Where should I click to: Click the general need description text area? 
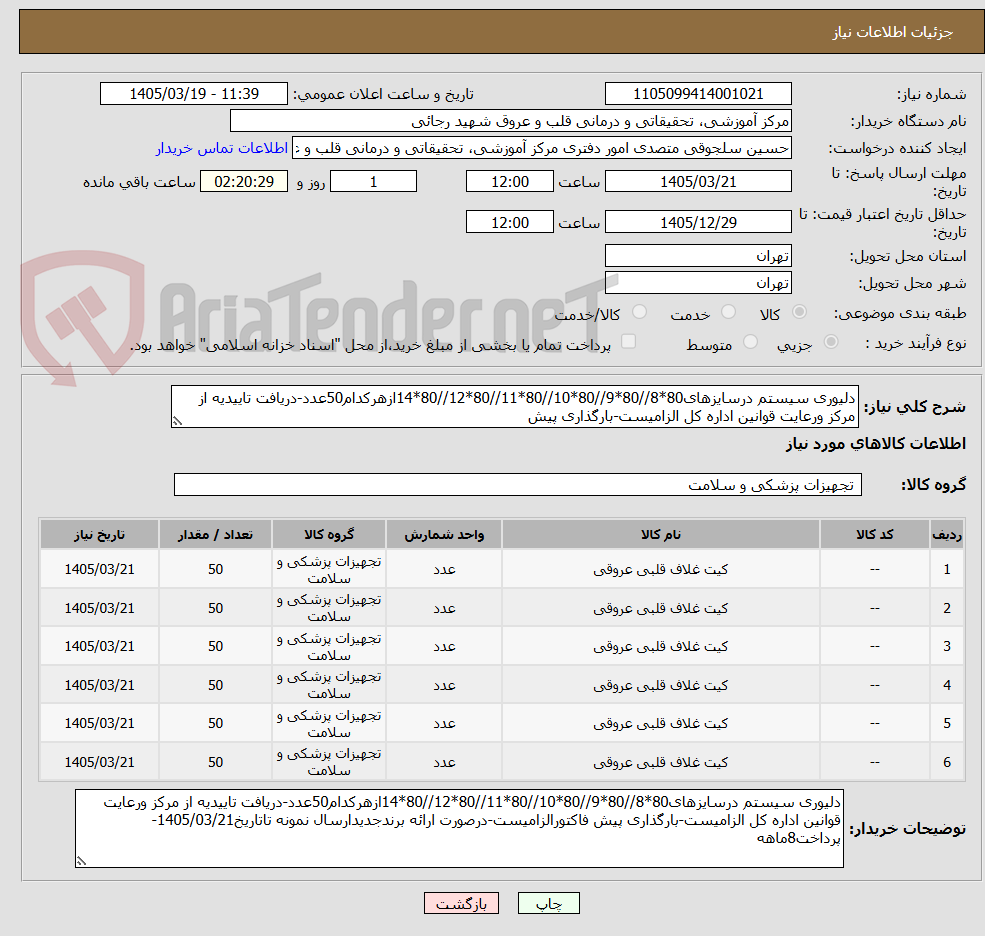click(x=514, y=407)
